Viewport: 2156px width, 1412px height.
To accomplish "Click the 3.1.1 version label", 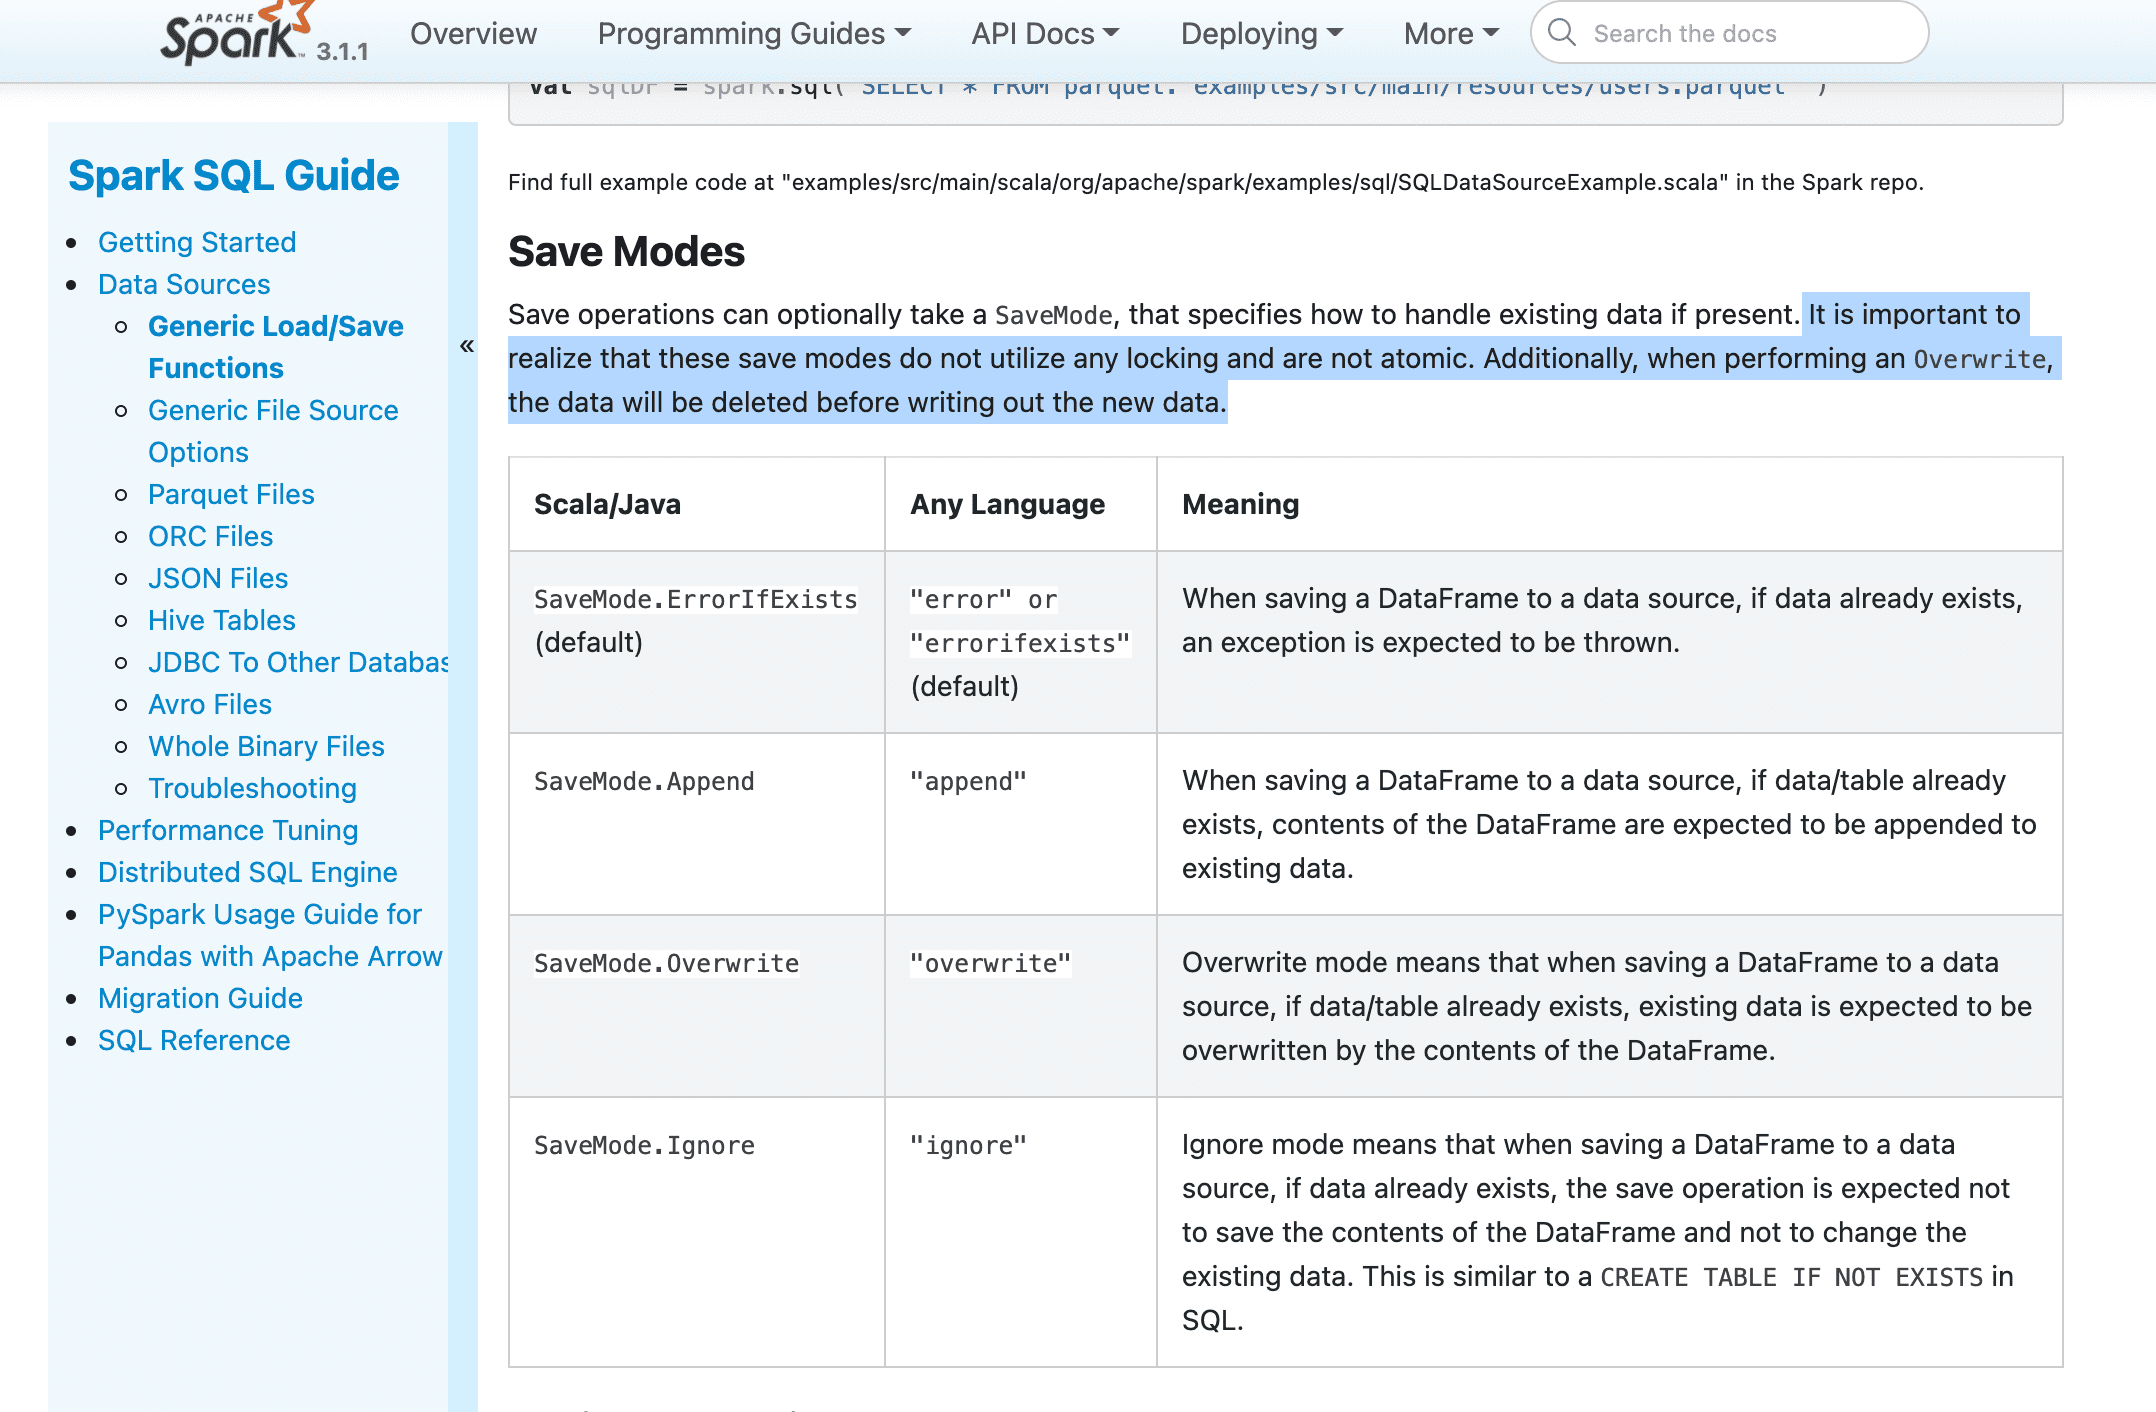I will tap(342, 51).
